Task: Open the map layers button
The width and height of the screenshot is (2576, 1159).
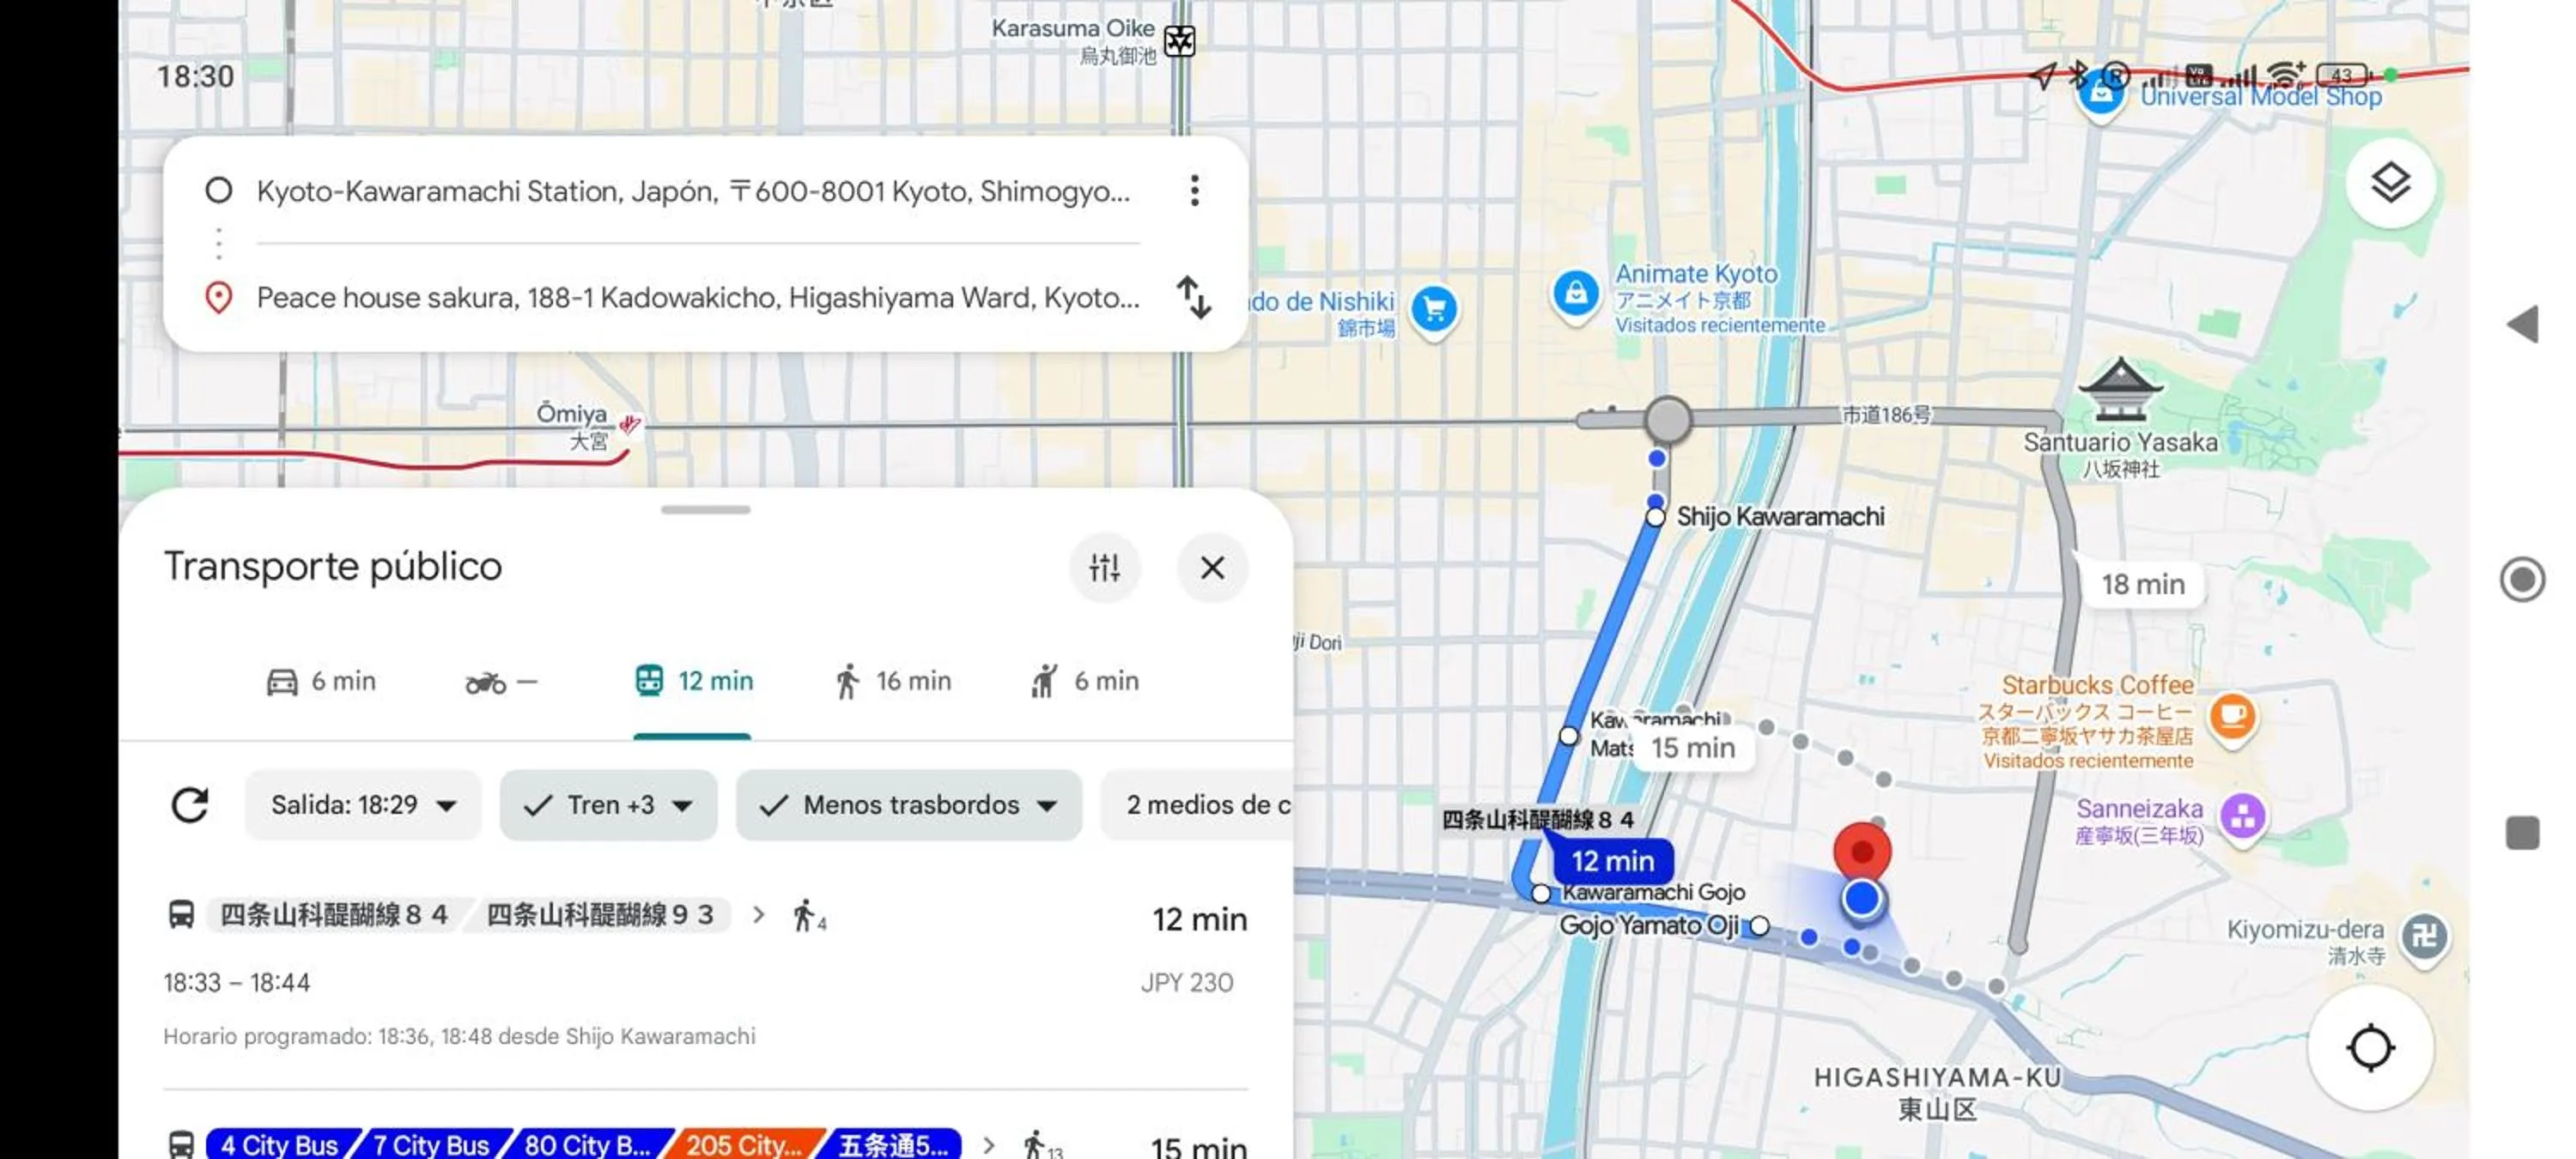Action: coord(2389,183)
